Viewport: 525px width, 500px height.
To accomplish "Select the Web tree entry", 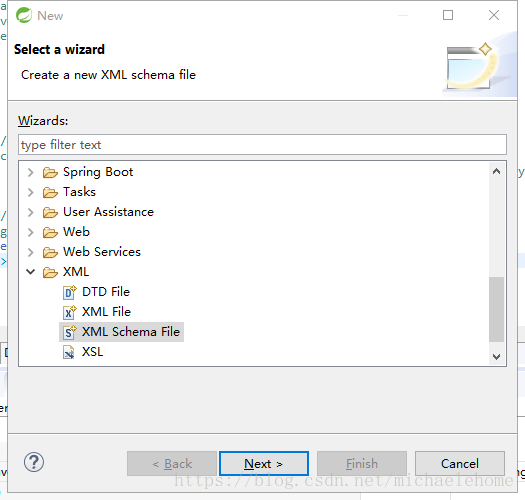I will pos(76,232).
